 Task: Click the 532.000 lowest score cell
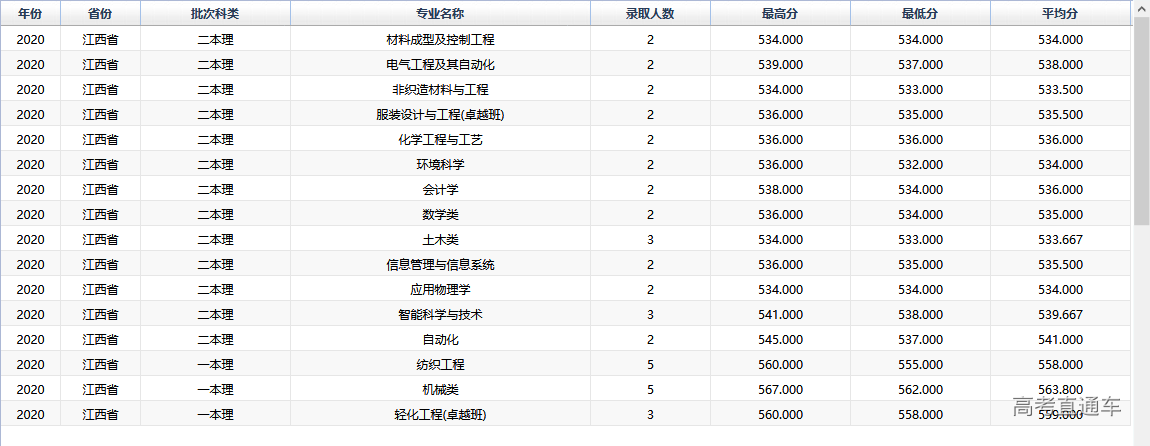tap(920, 165)
